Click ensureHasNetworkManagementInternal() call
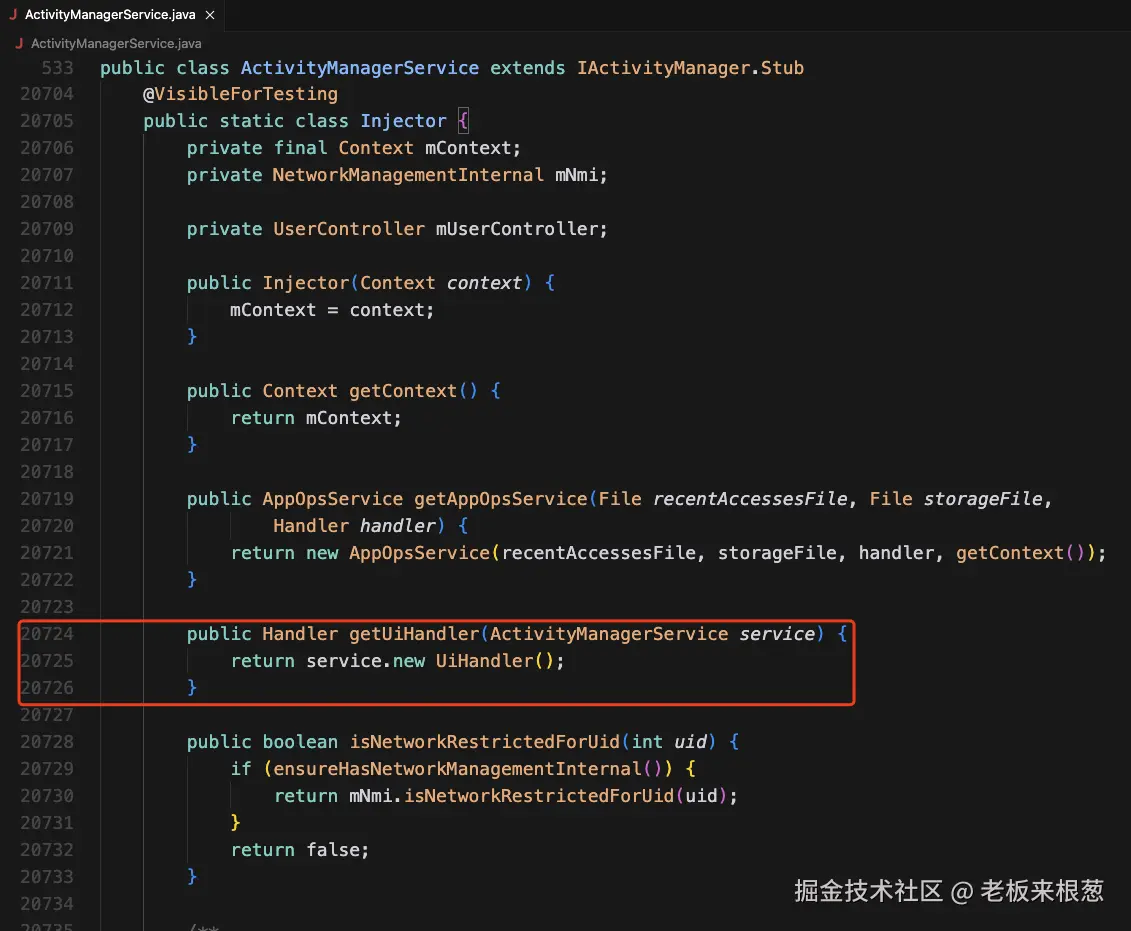 [x=467, y=769]
